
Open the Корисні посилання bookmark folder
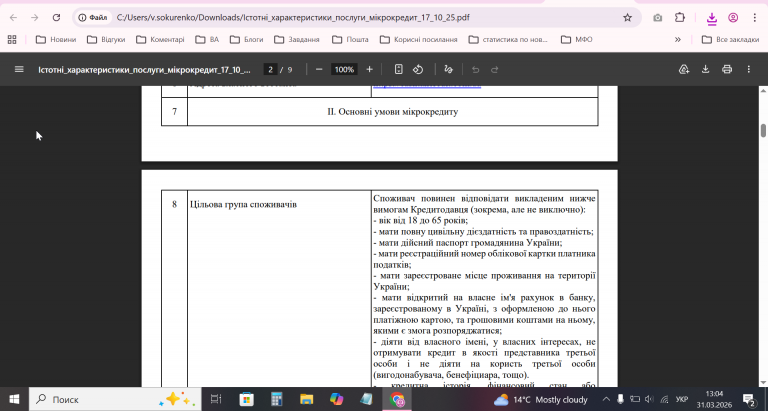point(419,40)
